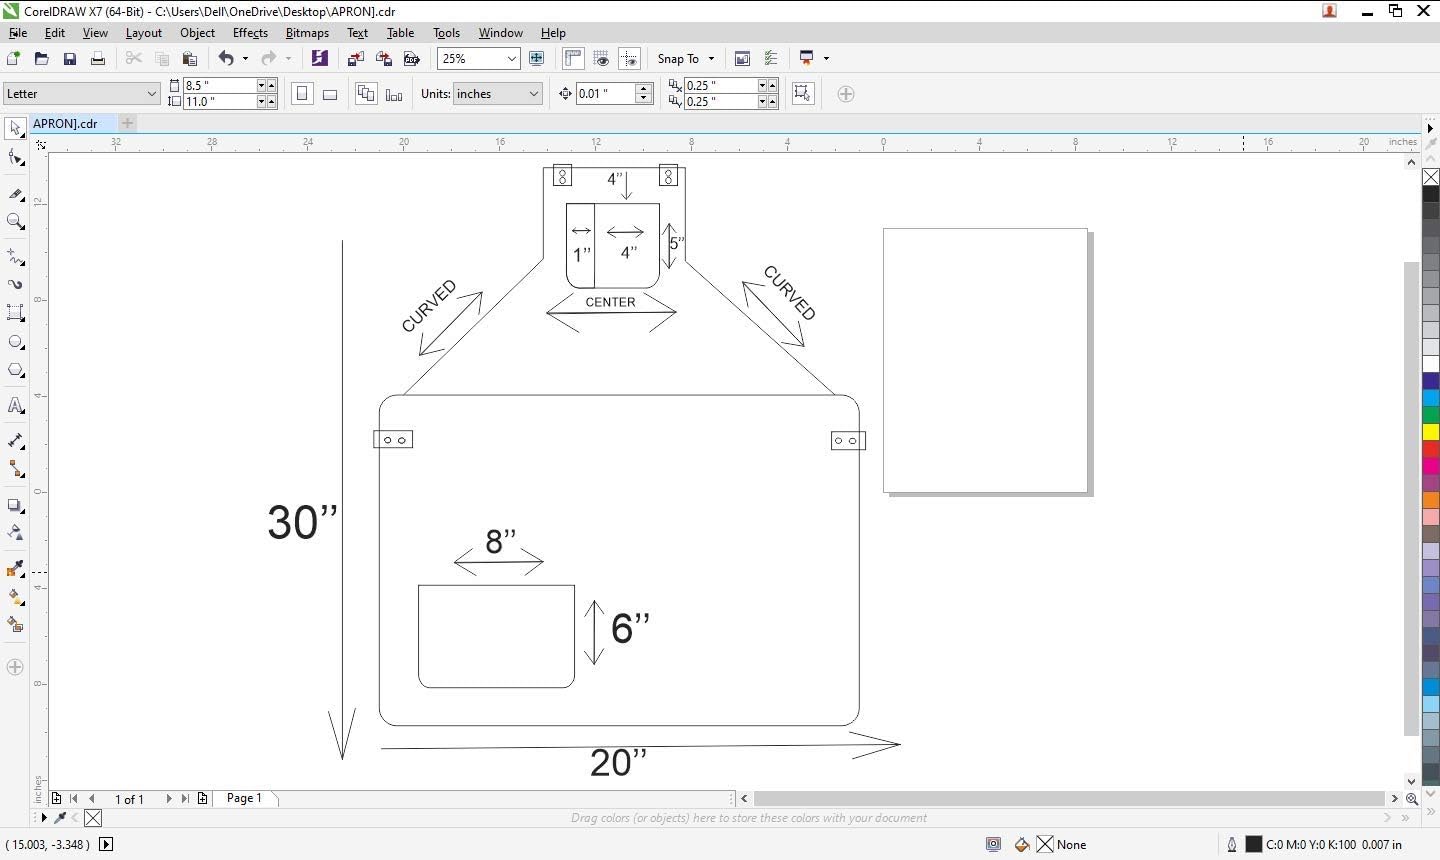
Task: Click the Search content icon
Action: coord(319,59)
